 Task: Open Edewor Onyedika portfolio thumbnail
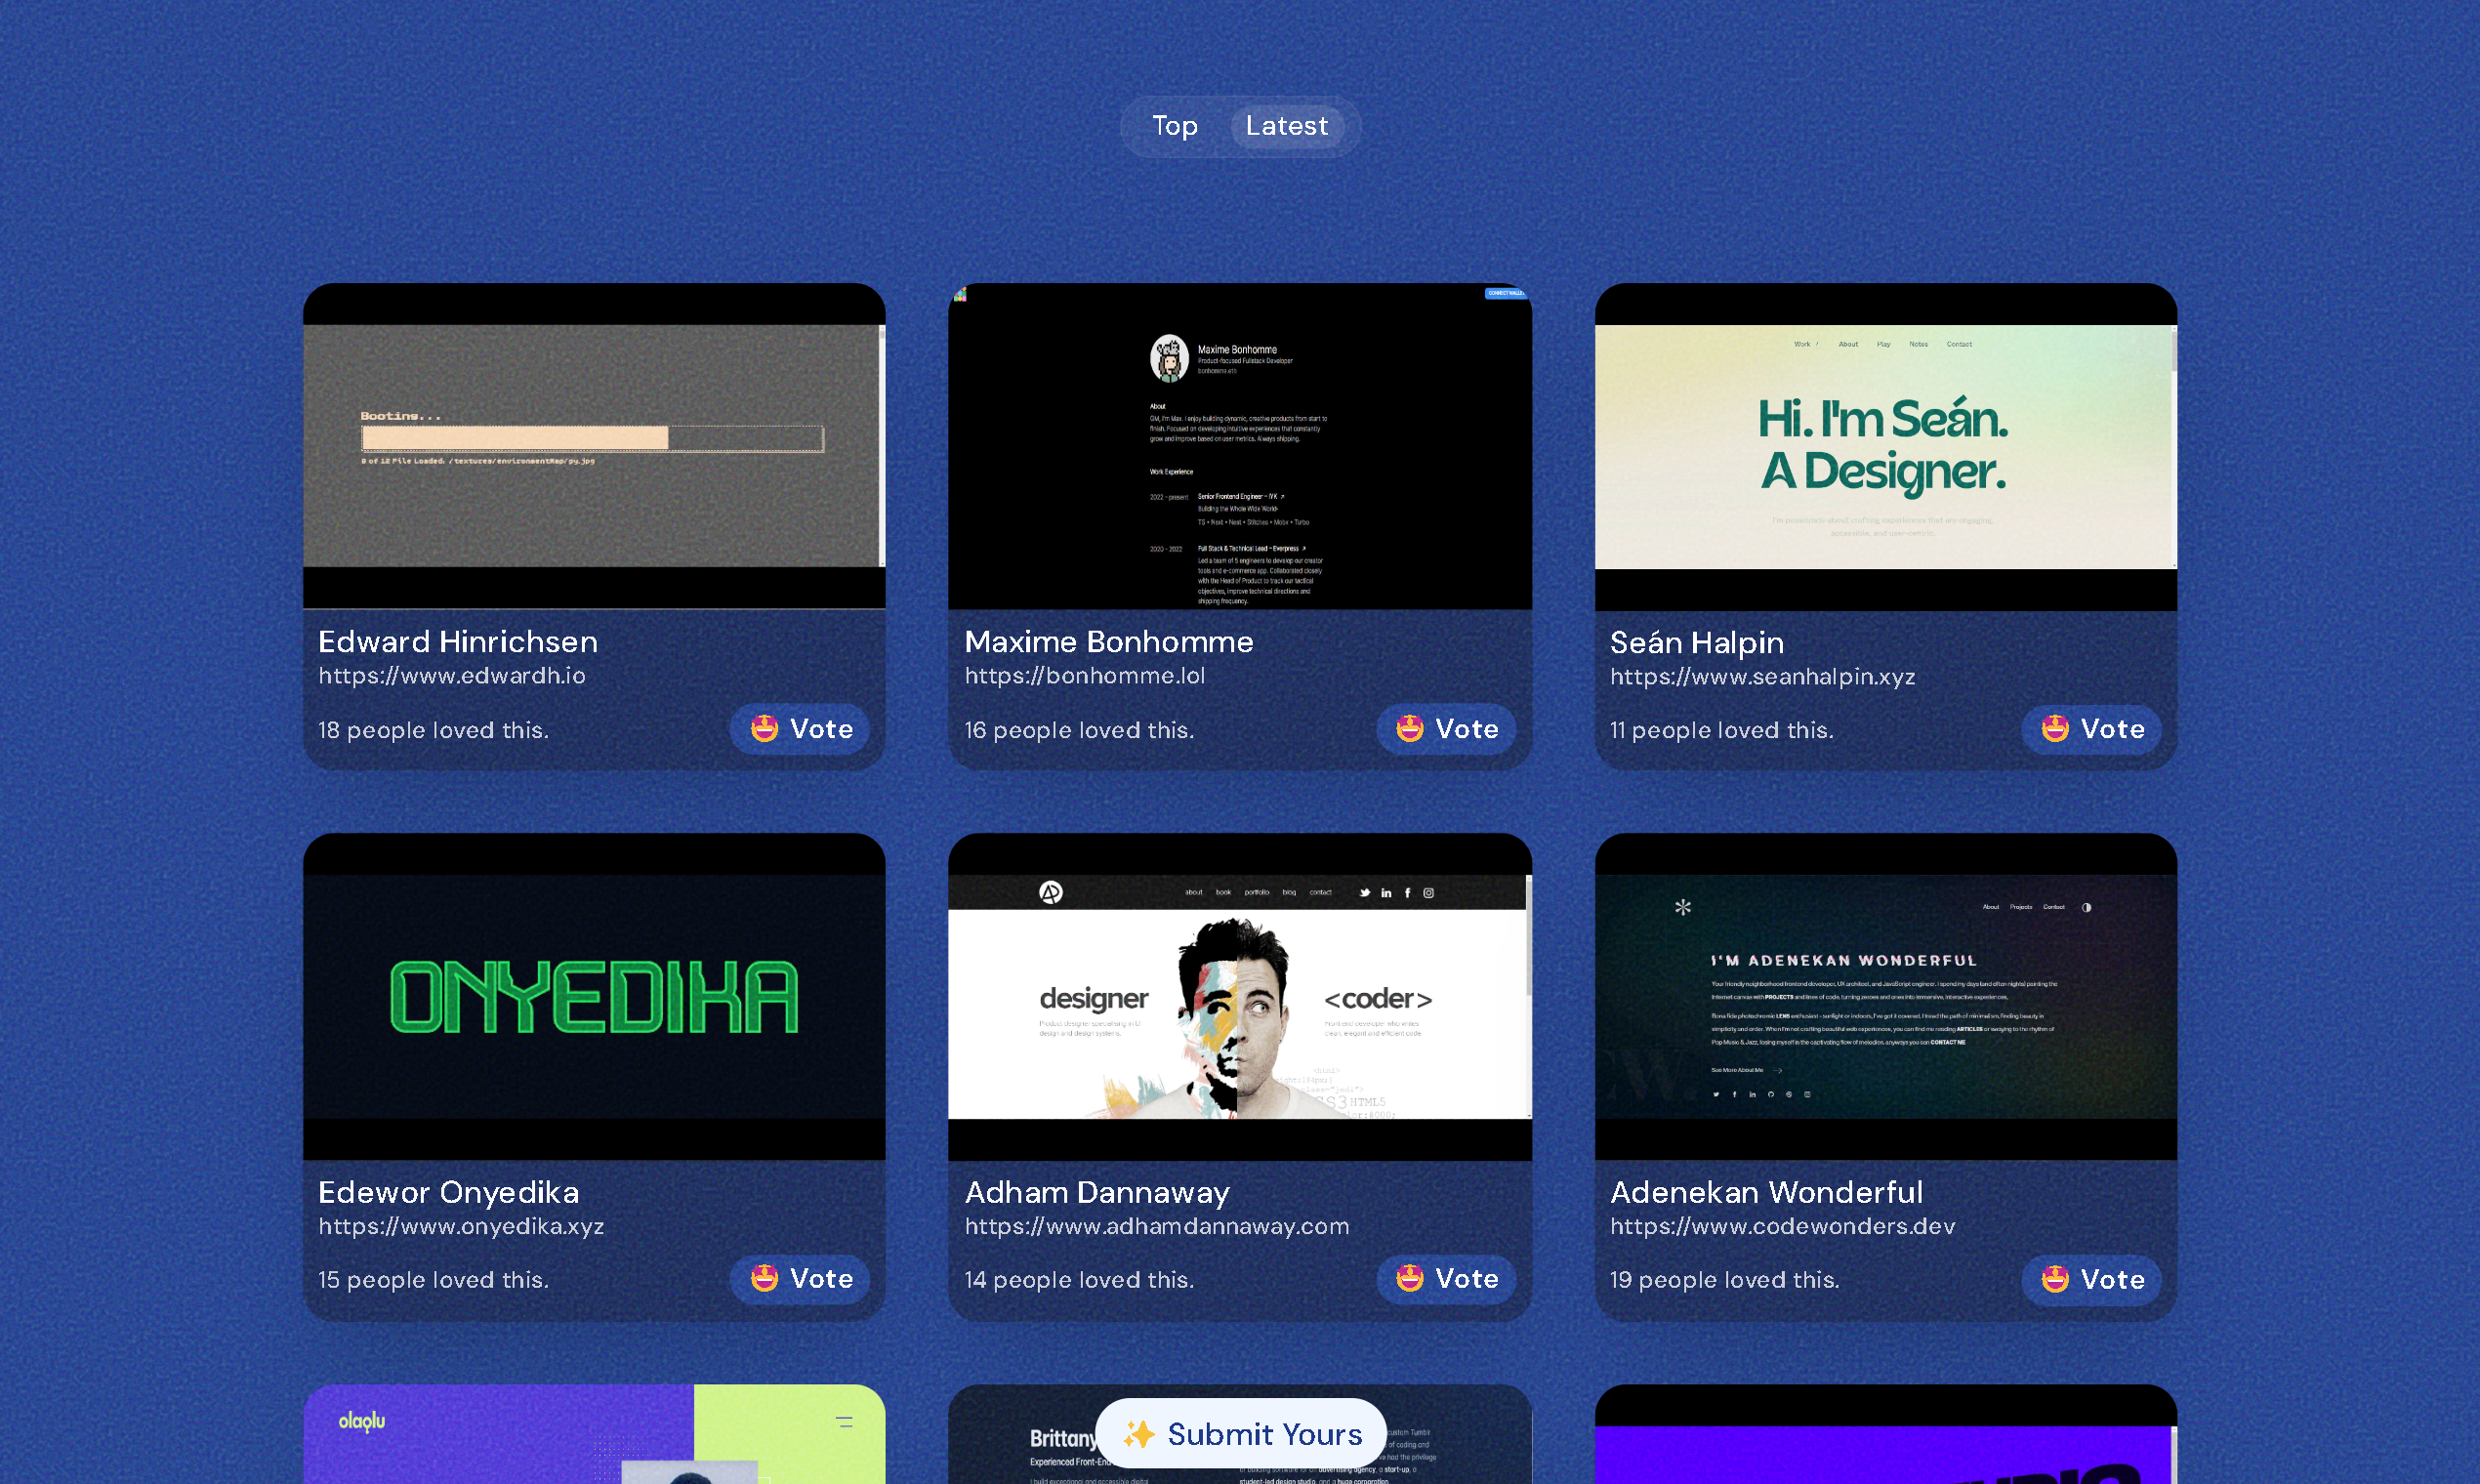click(x=594, y=996)
